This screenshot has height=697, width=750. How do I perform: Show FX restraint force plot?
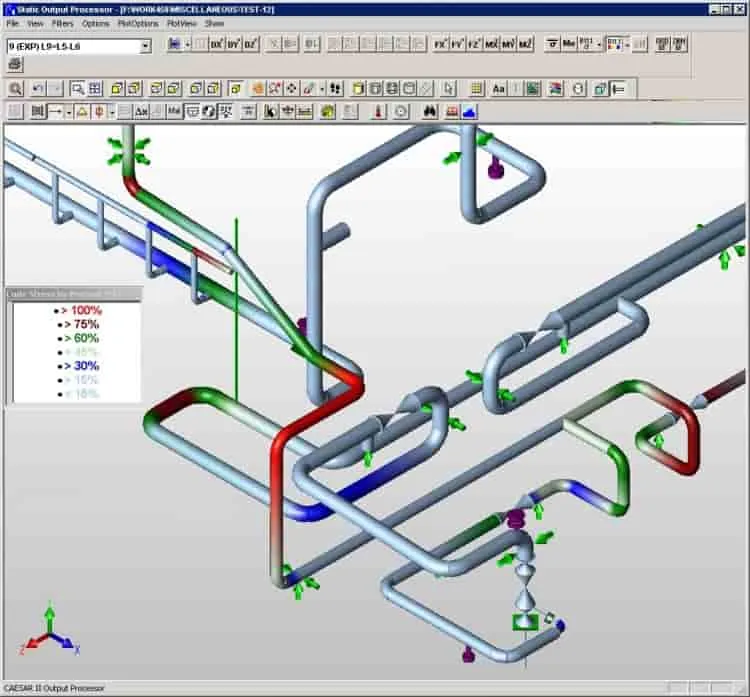[440, 44]
